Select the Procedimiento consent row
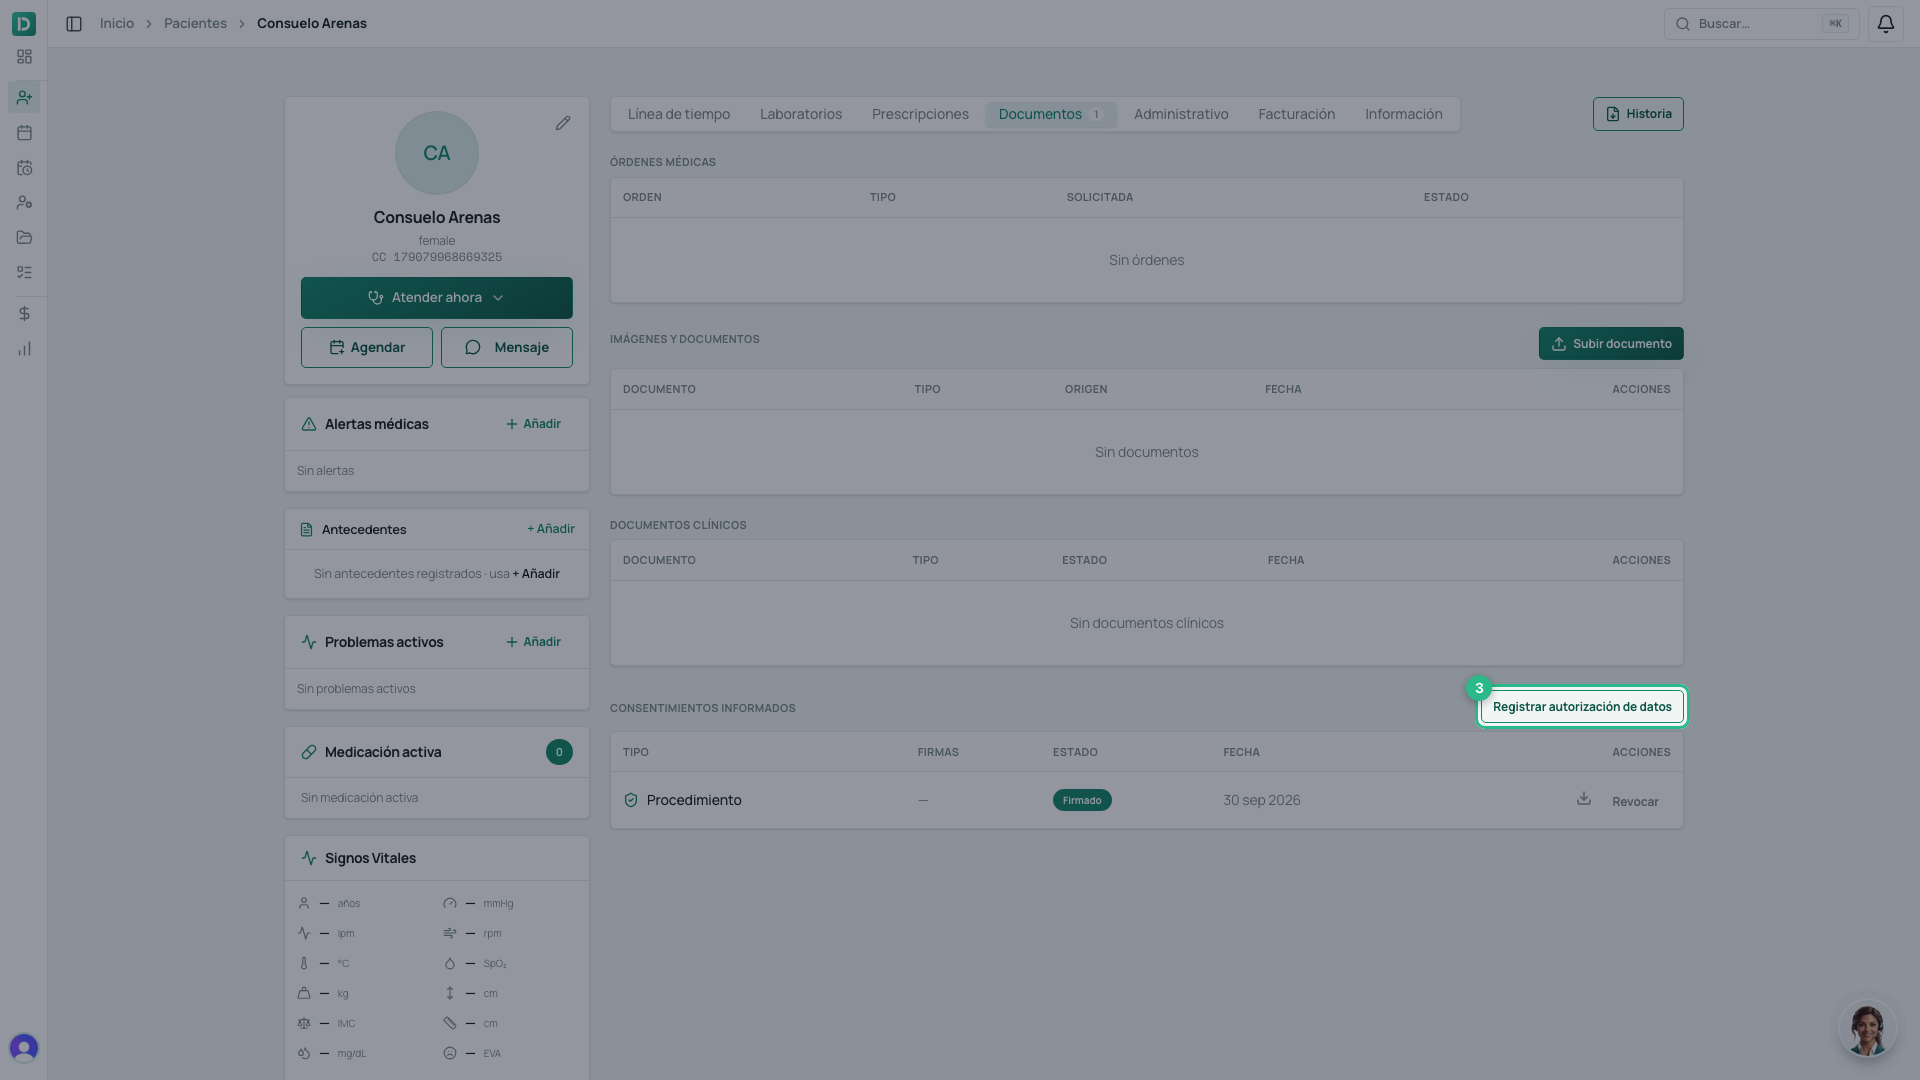The height and width of the screenshot is (1080, 1920). tap(1147, 800)
